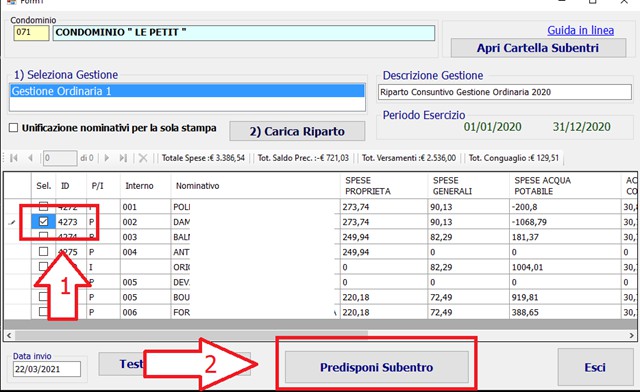Click Interno cell 003
Image resolution: width=640 pixels, height=392 pixels.
[x=145, y=237]
